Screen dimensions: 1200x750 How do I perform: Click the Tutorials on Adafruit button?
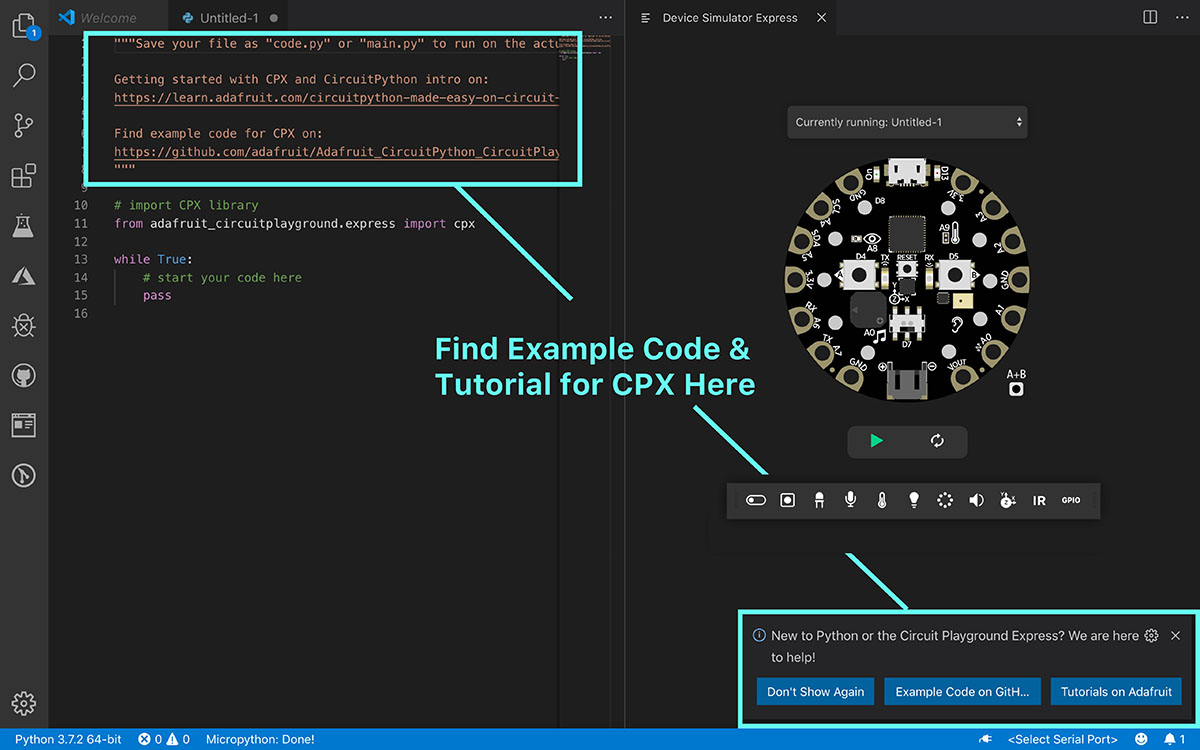click(x=1116, y=691)
